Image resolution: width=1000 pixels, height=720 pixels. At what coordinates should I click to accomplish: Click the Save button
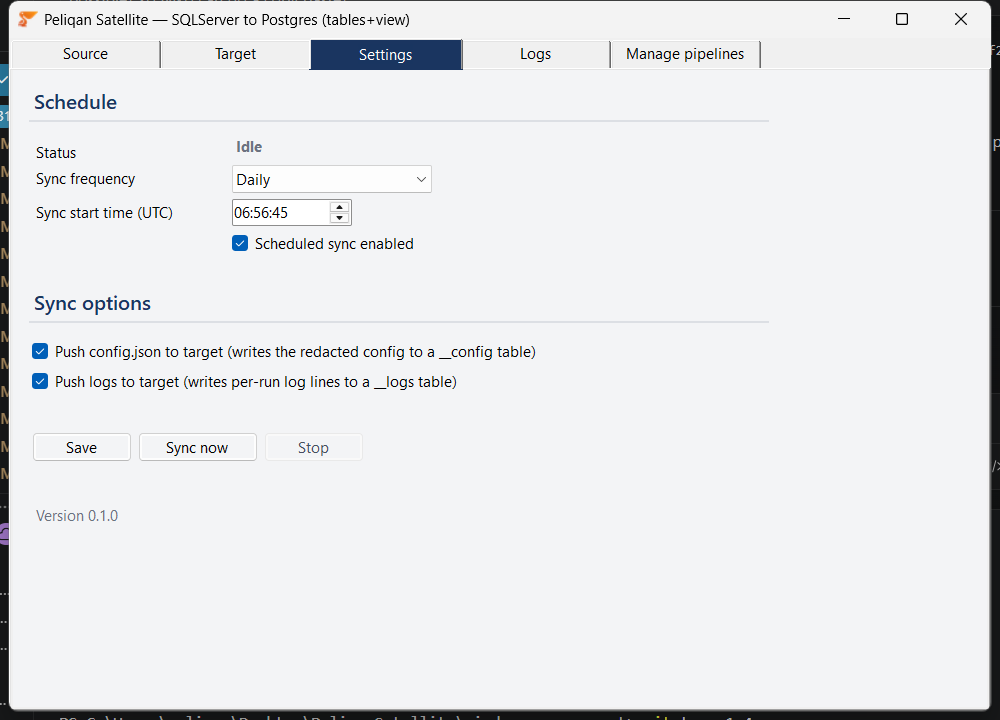(x=82, y=447)
